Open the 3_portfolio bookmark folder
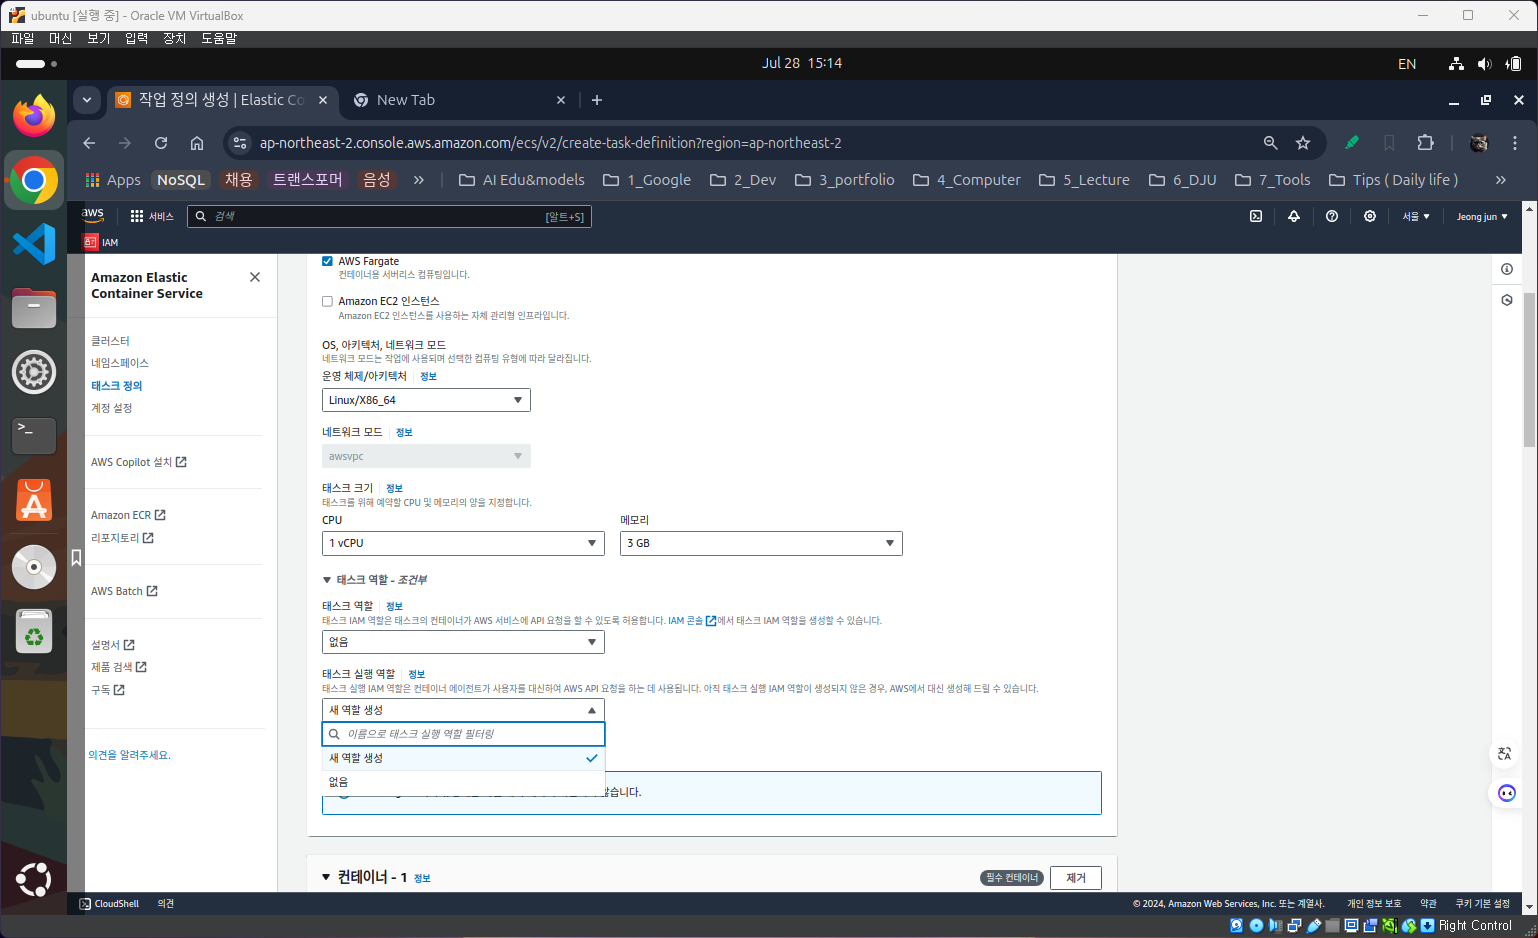The image size is (1538, 938). pos(845,180)
